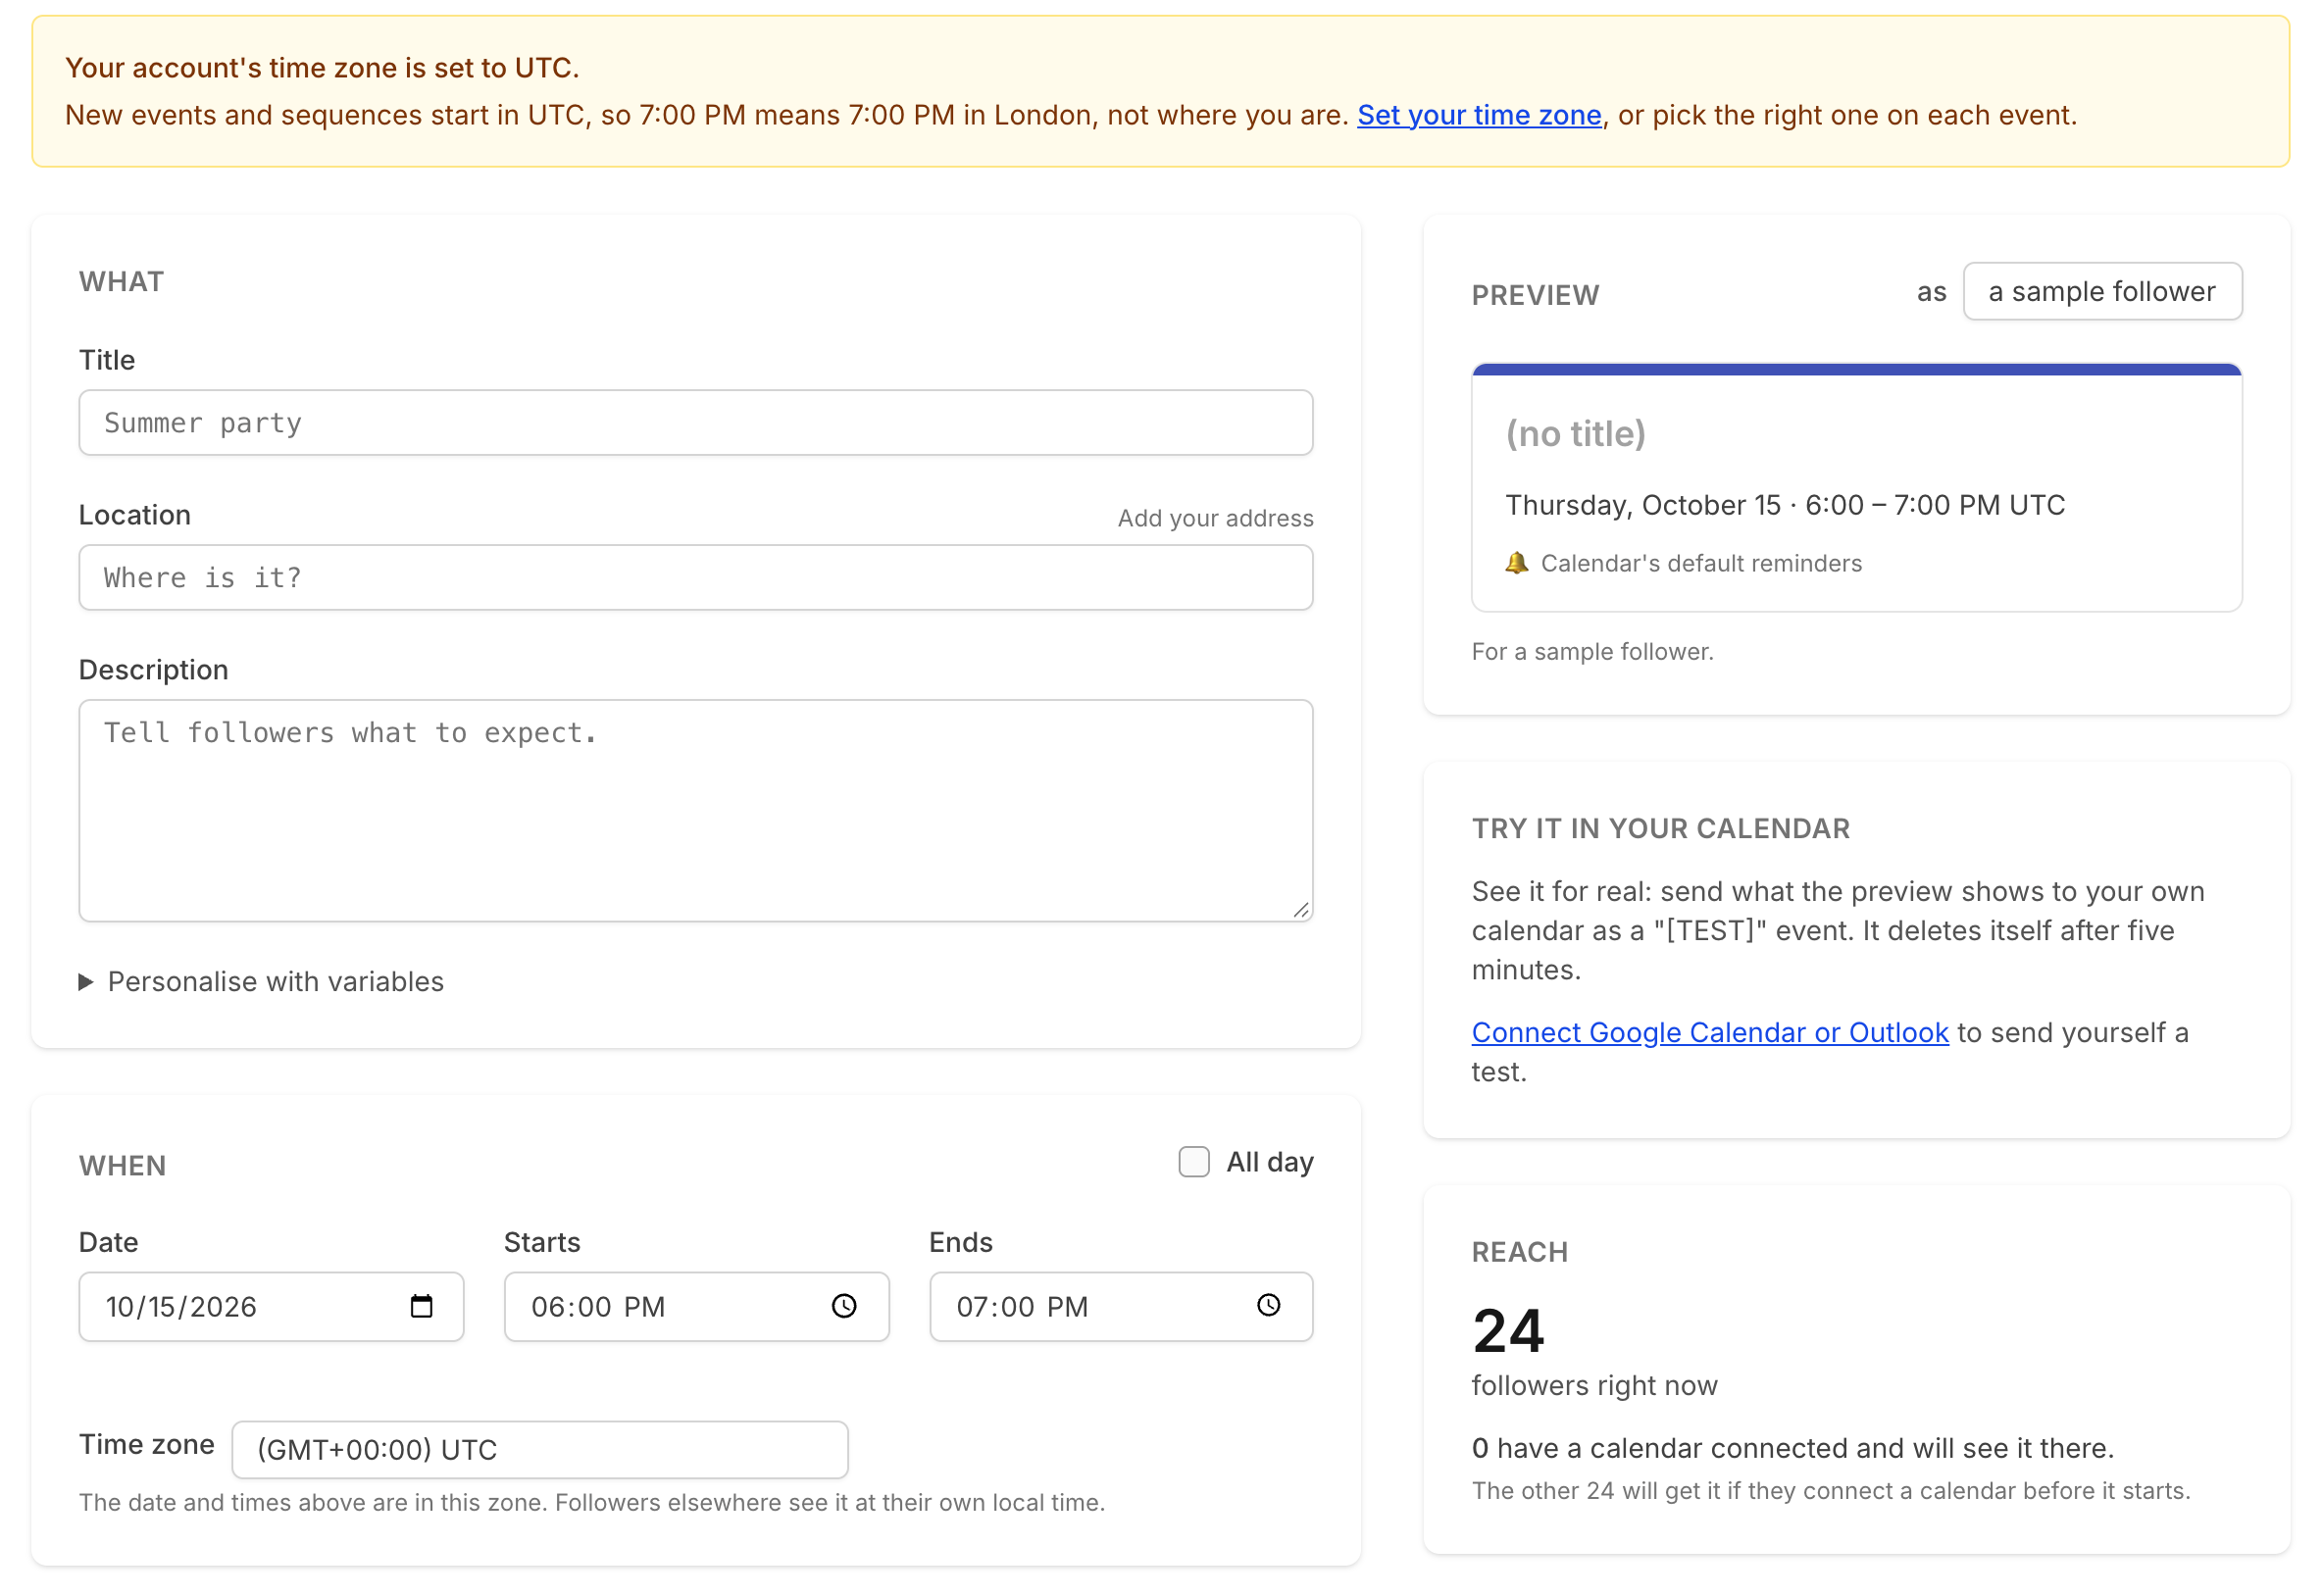Click the '(no title)' preview heading
Image resolution: width=2322 pixels, height=1596 pixels.
click(1576, 433)
